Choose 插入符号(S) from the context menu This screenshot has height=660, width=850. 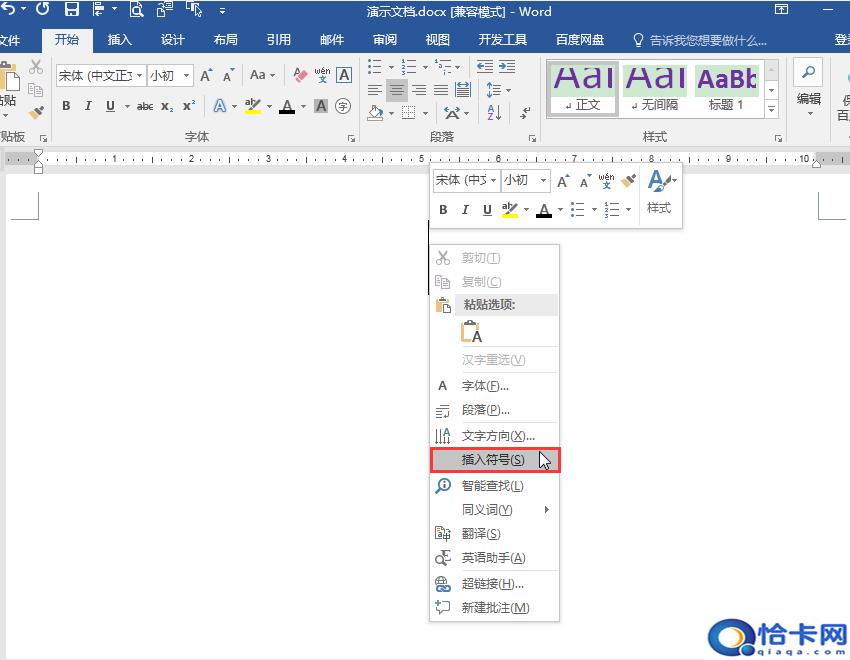pyautogui.click(x=494, y=460)
